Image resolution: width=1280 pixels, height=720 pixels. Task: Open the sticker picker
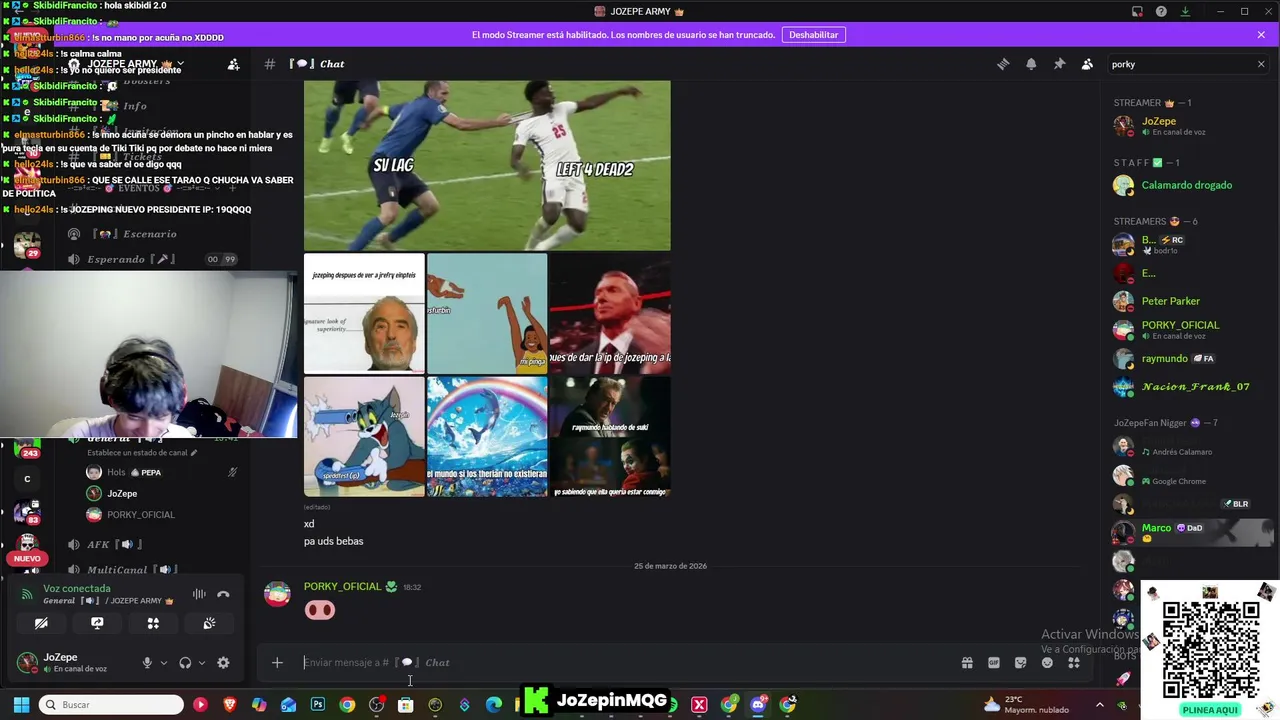[1020, 662]
